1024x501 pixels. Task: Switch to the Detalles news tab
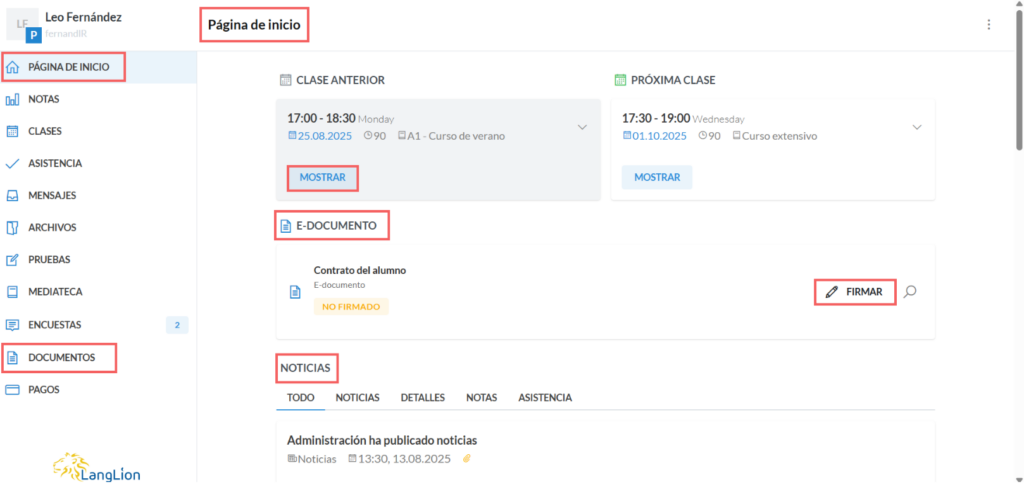422,398
